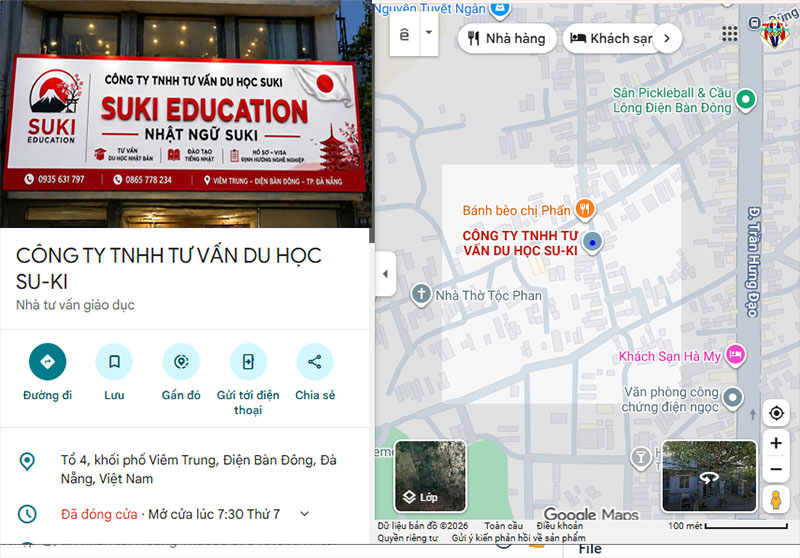Select Sân Pickleball & Cầu Lông pin
Image resolution: width=800 pixels, height=558 pixels.
(x=745, y=99)
